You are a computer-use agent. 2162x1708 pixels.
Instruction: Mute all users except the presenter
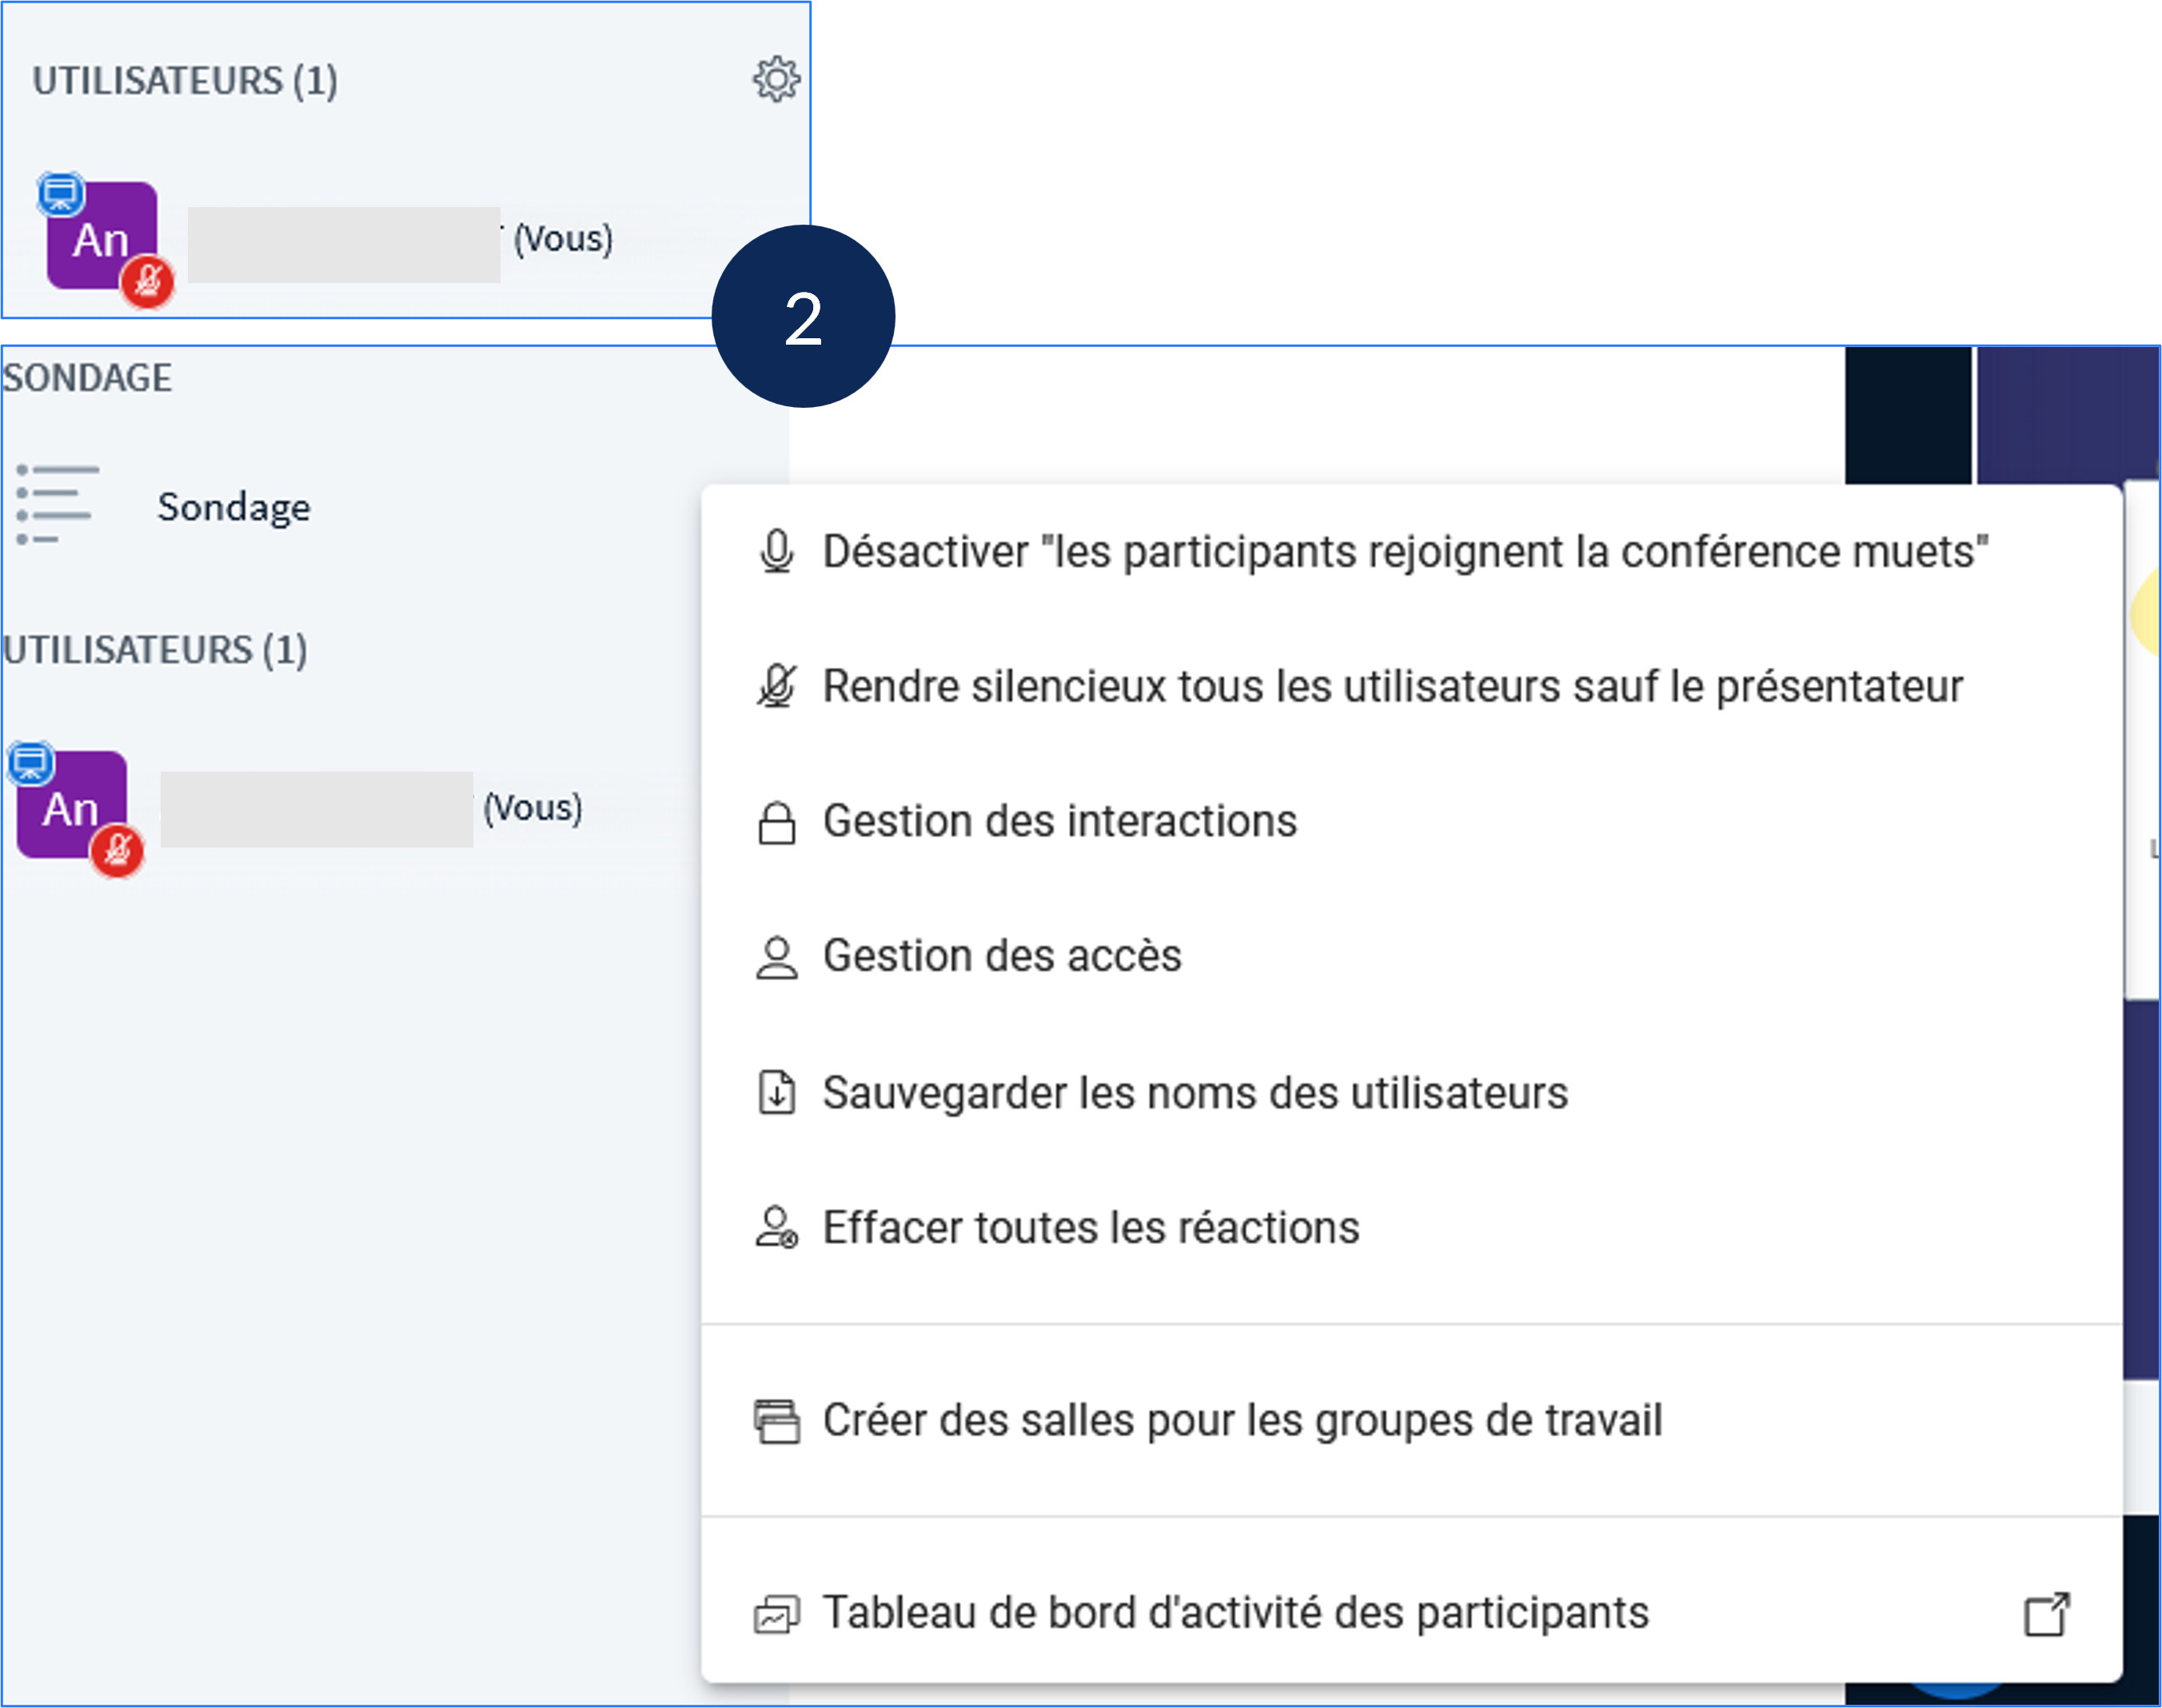[x=1392, y=687]
